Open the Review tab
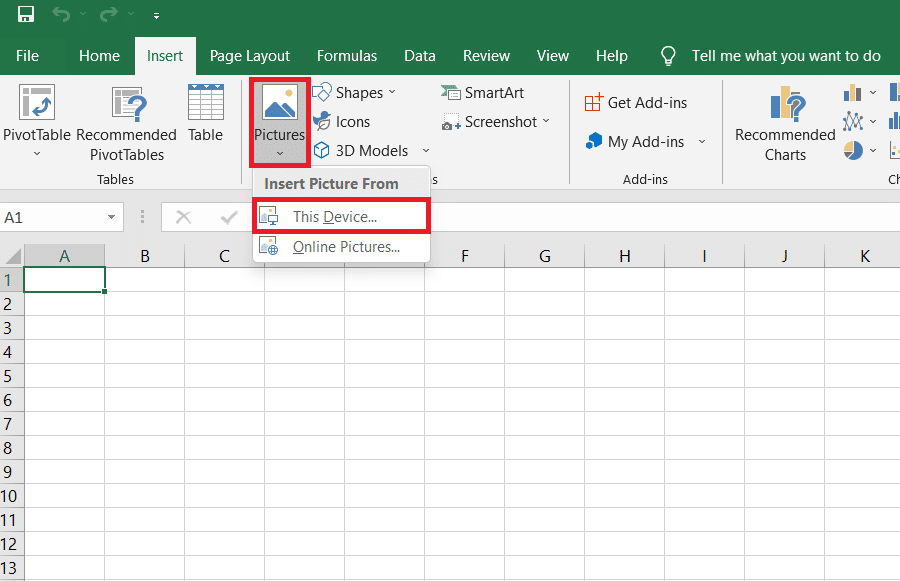 (x=486, y=56)
